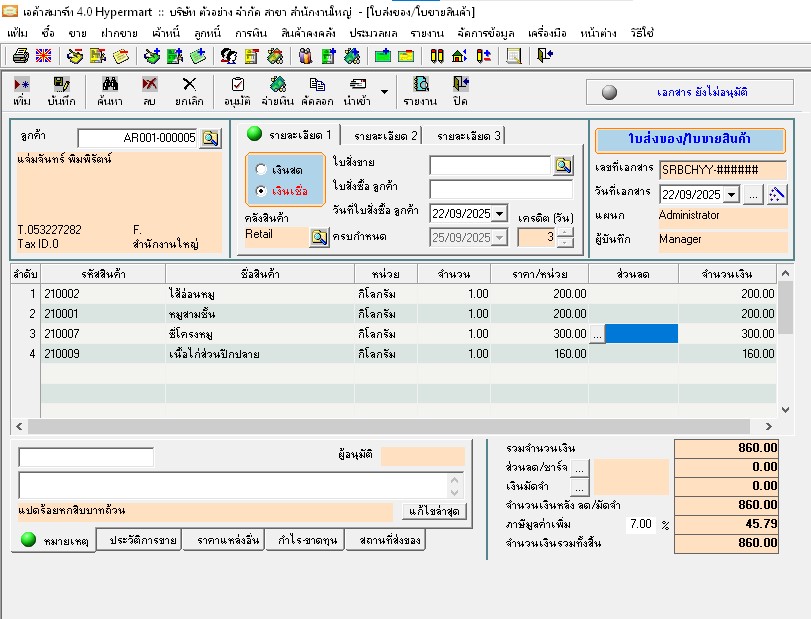Select the เงินสด (Cash) radio button
811x619 pixels.
pyautogui.click(x=262, y=170)
